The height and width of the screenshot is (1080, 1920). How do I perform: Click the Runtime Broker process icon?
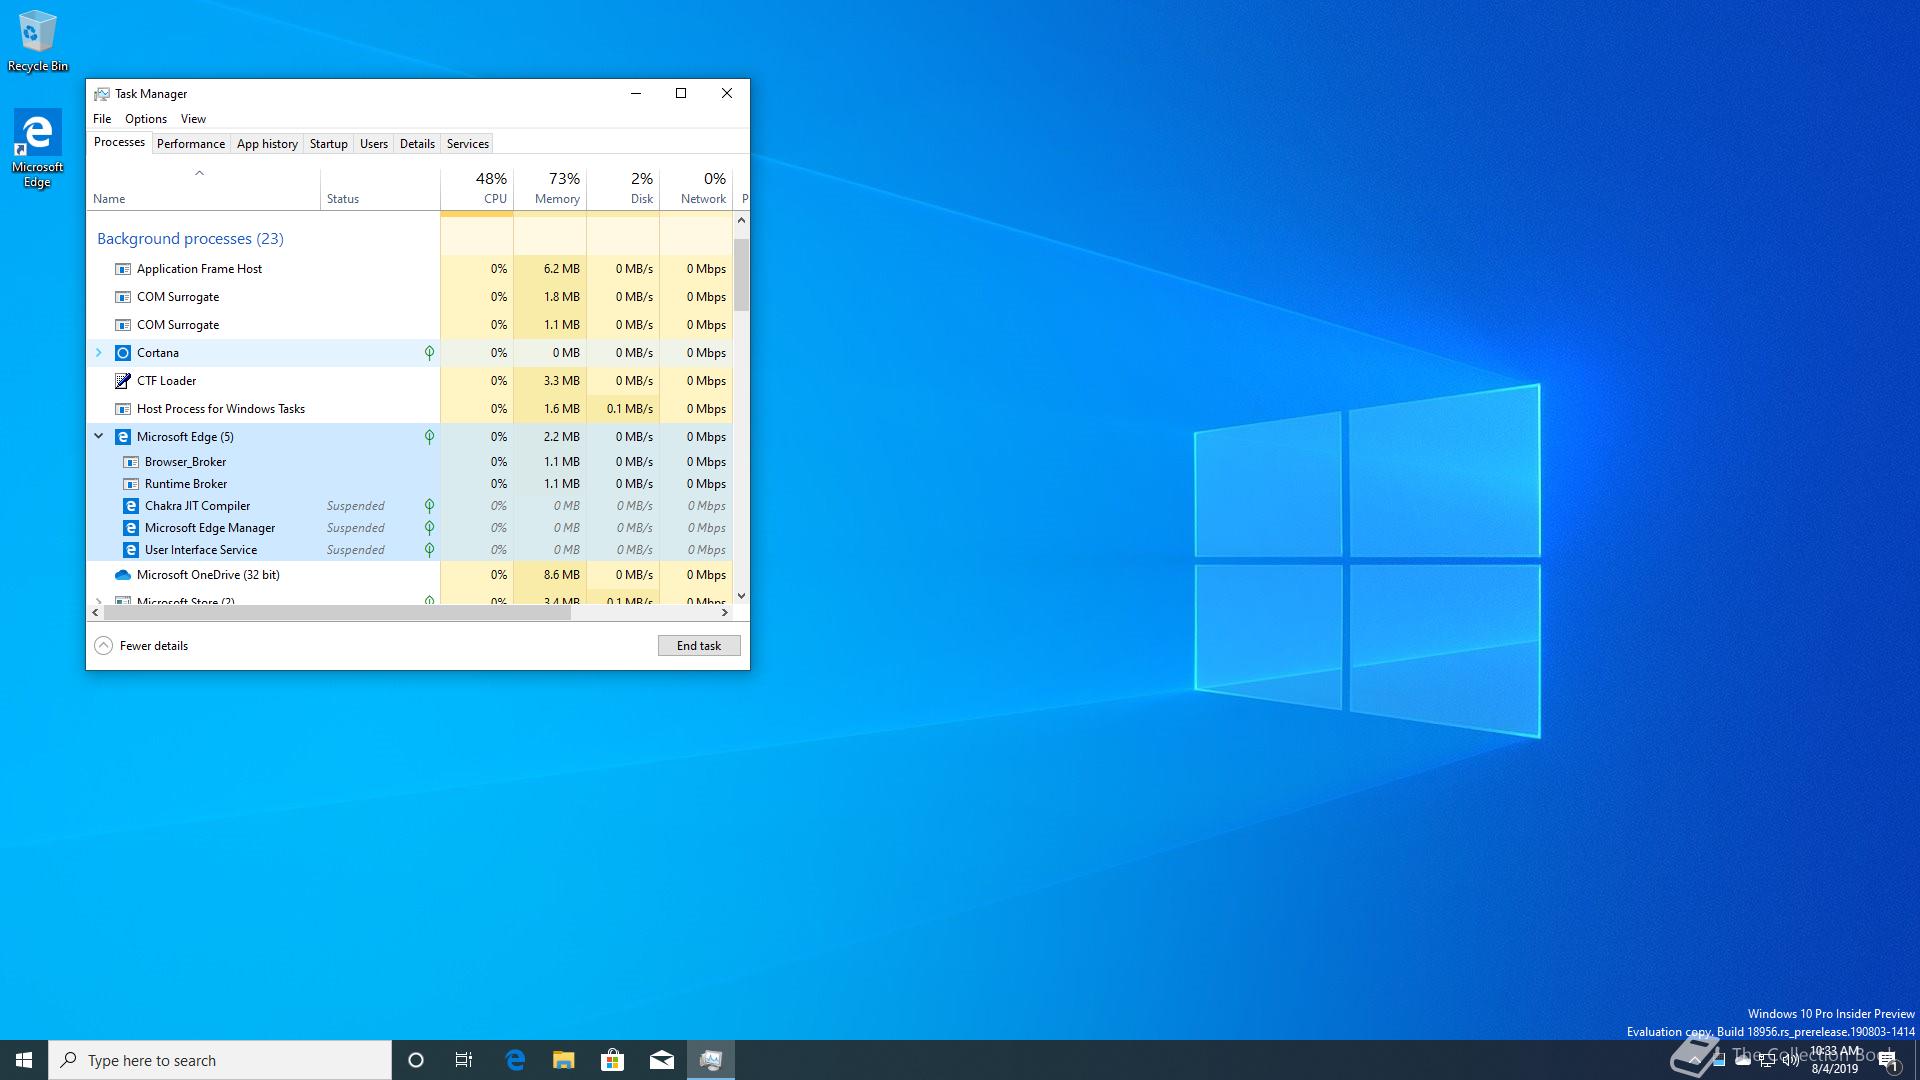point(131,484)
